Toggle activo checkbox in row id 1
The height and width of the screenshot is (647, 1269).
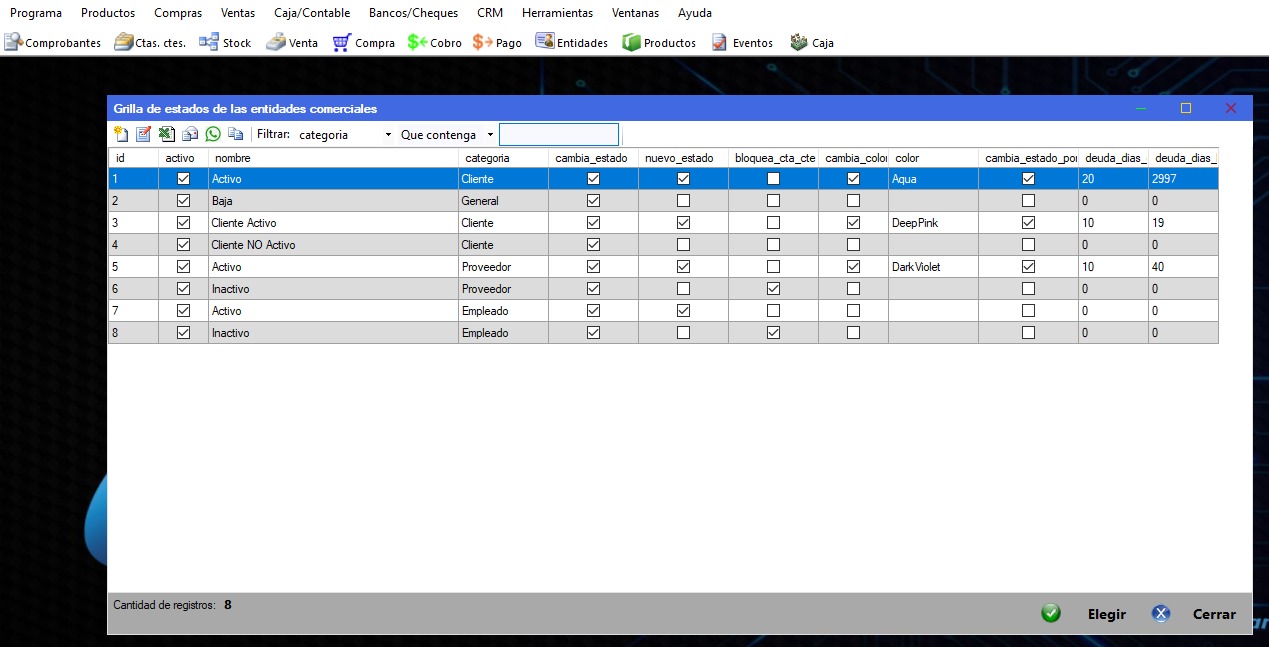click(183, 179)
